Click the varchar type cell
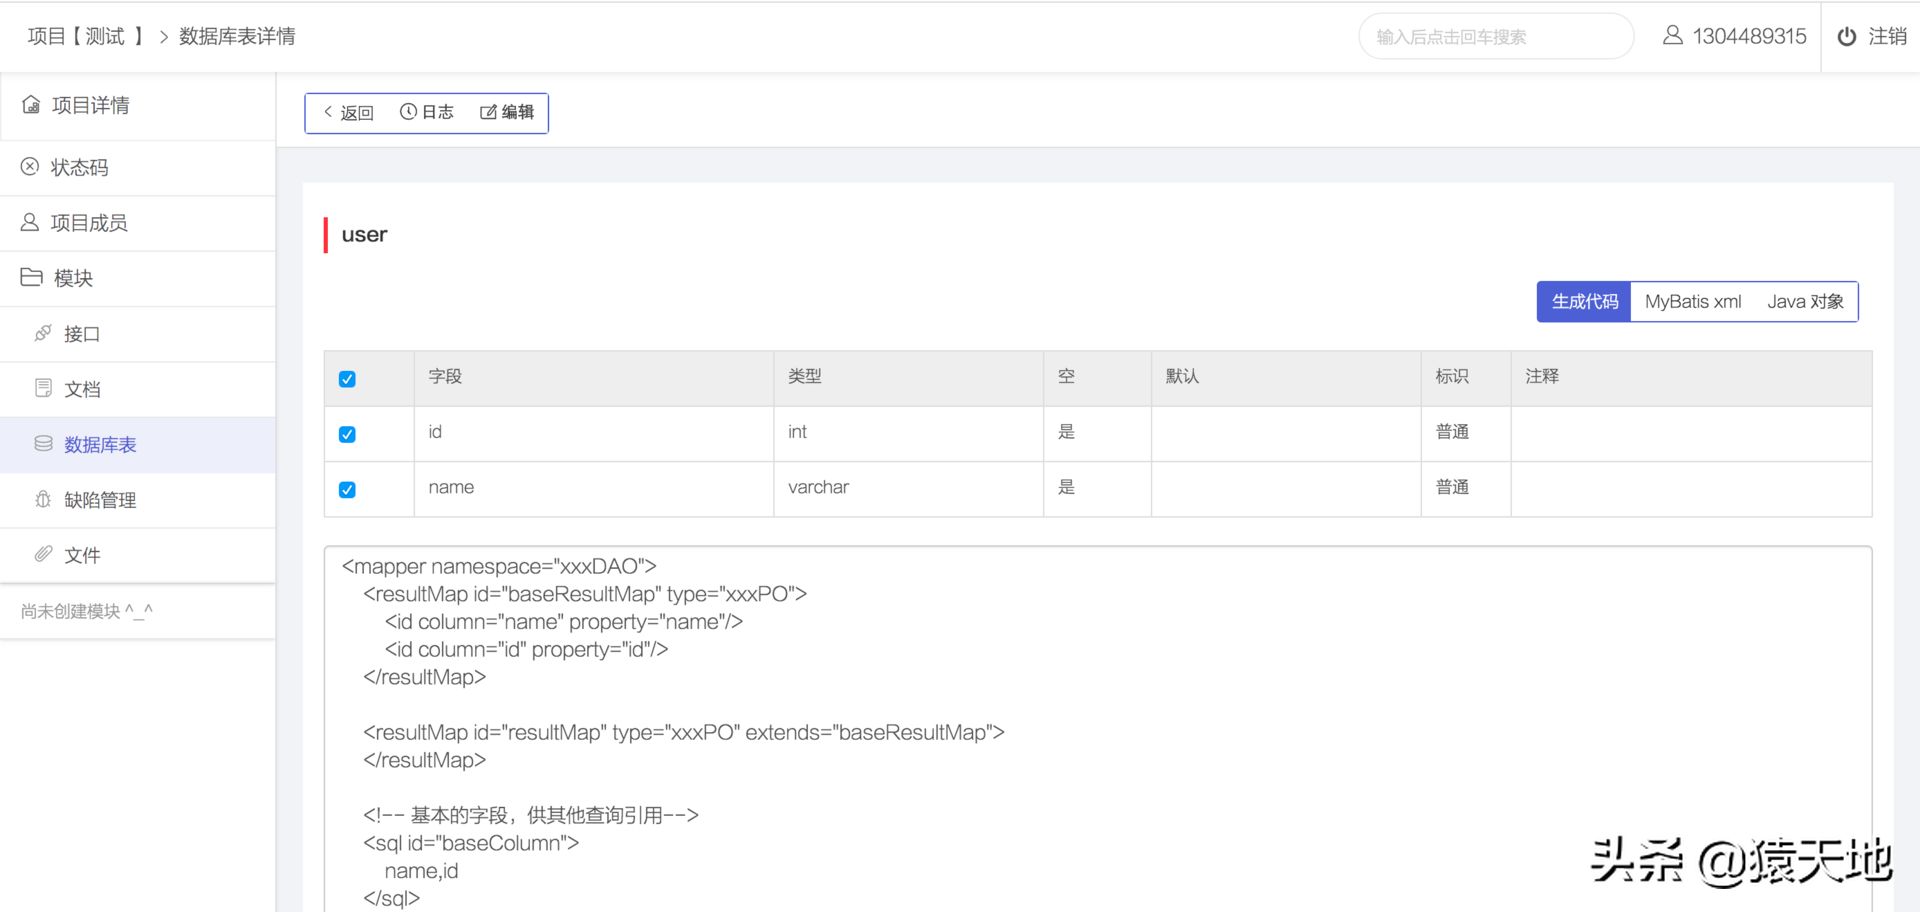 908,488
